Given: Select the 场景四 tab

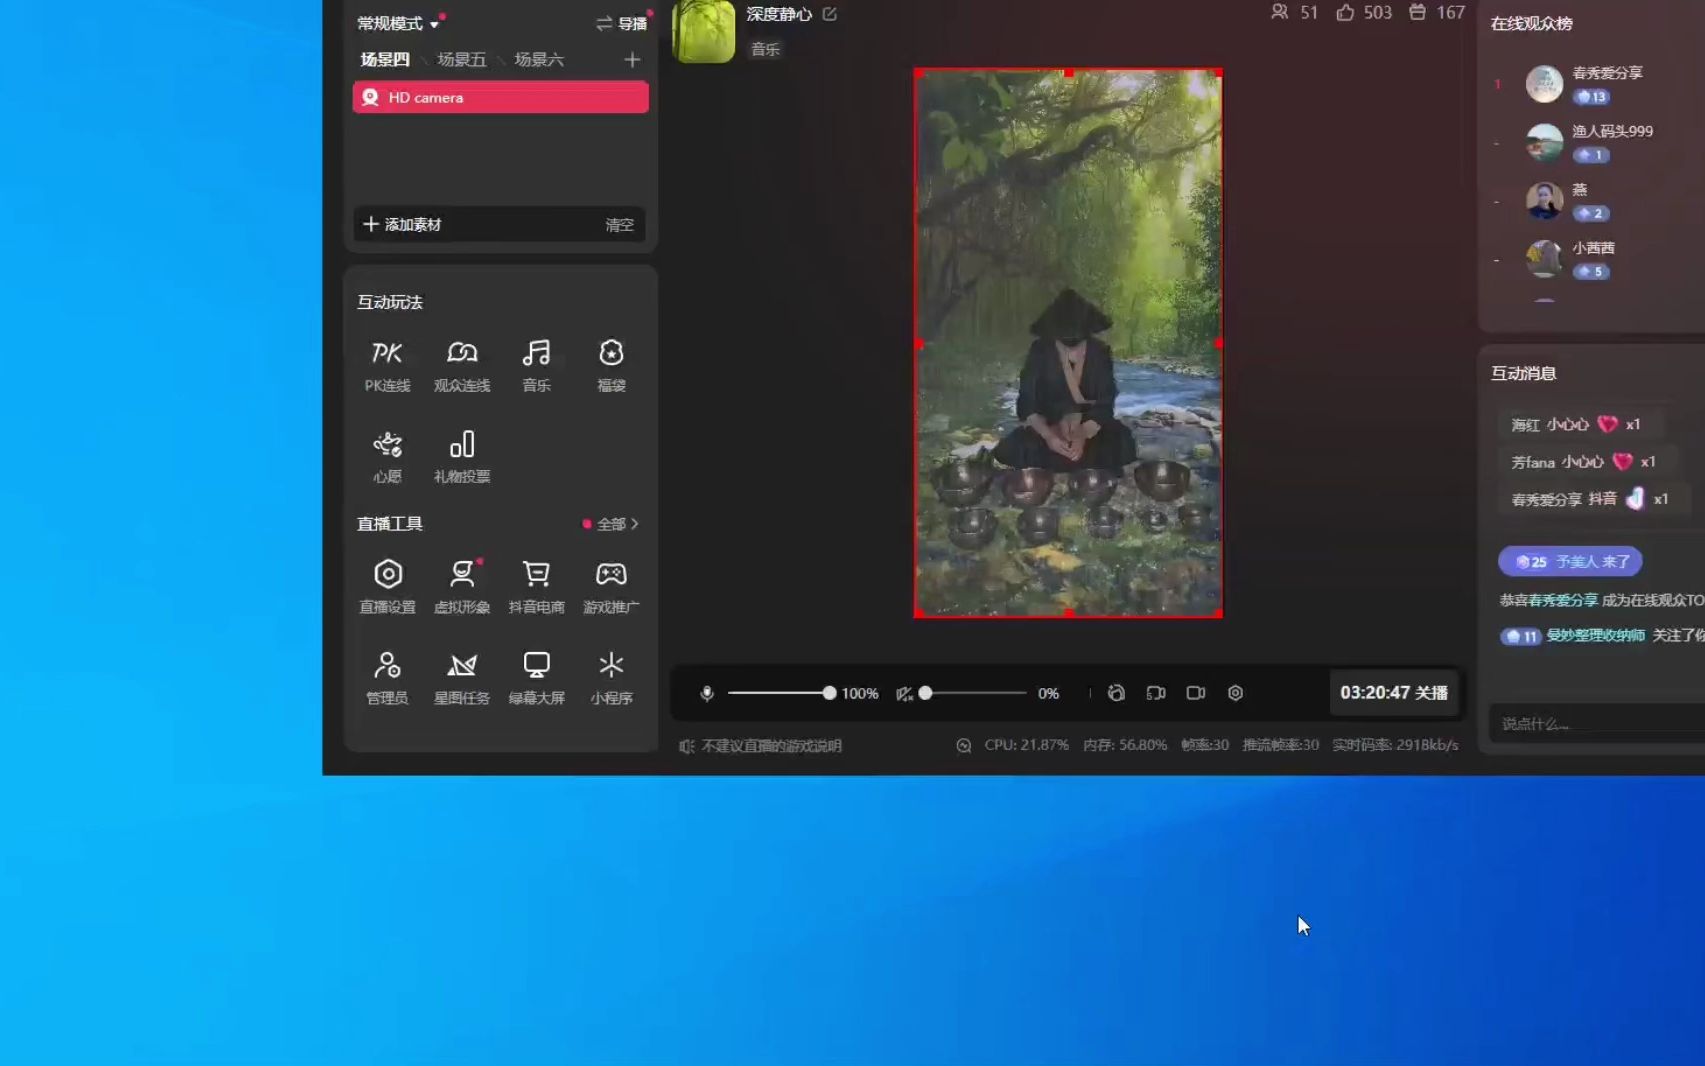Looking at the screenshot, I should [385, 60].
